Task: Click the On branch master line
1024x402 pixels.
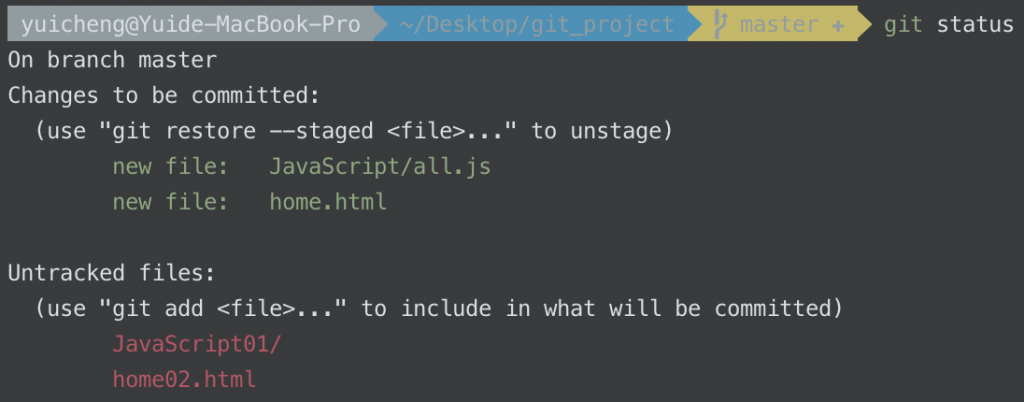Action: (x=112, y=60)
